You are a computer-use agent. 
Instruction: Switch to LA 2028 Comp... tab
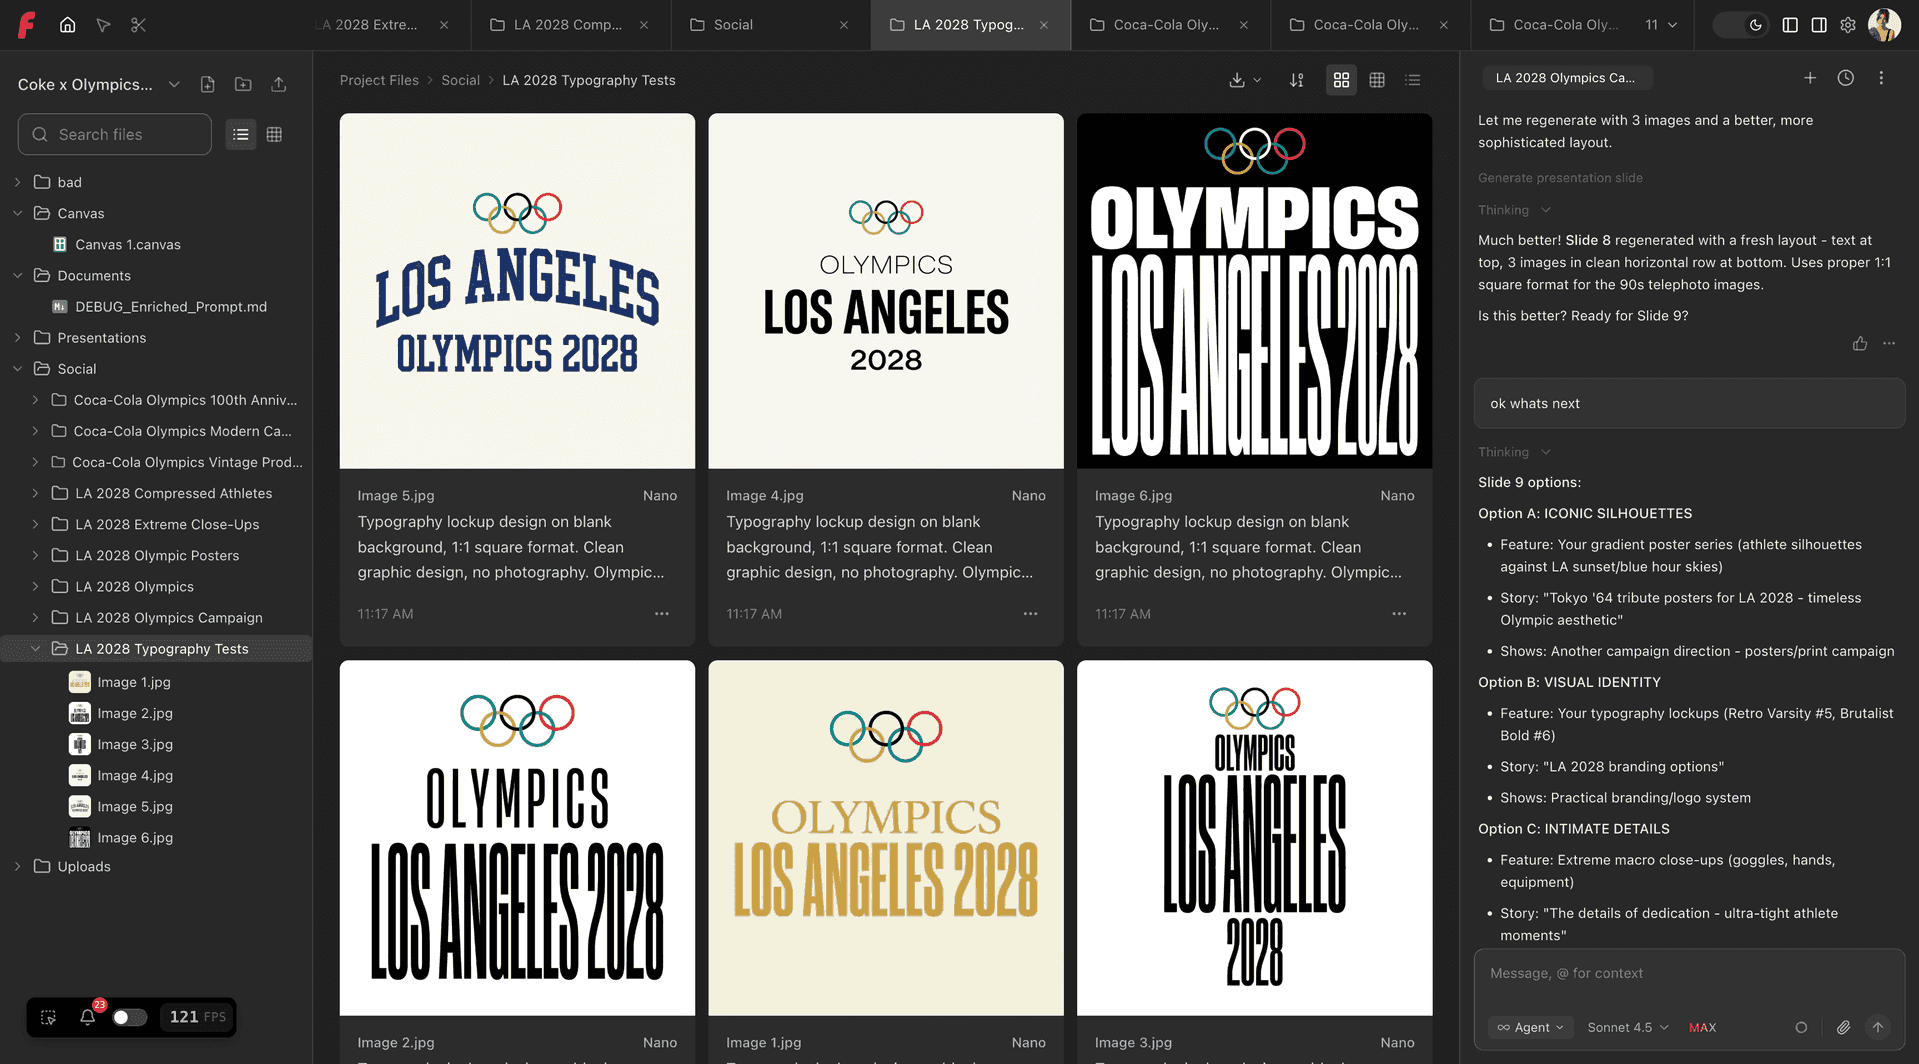point(567,25)
